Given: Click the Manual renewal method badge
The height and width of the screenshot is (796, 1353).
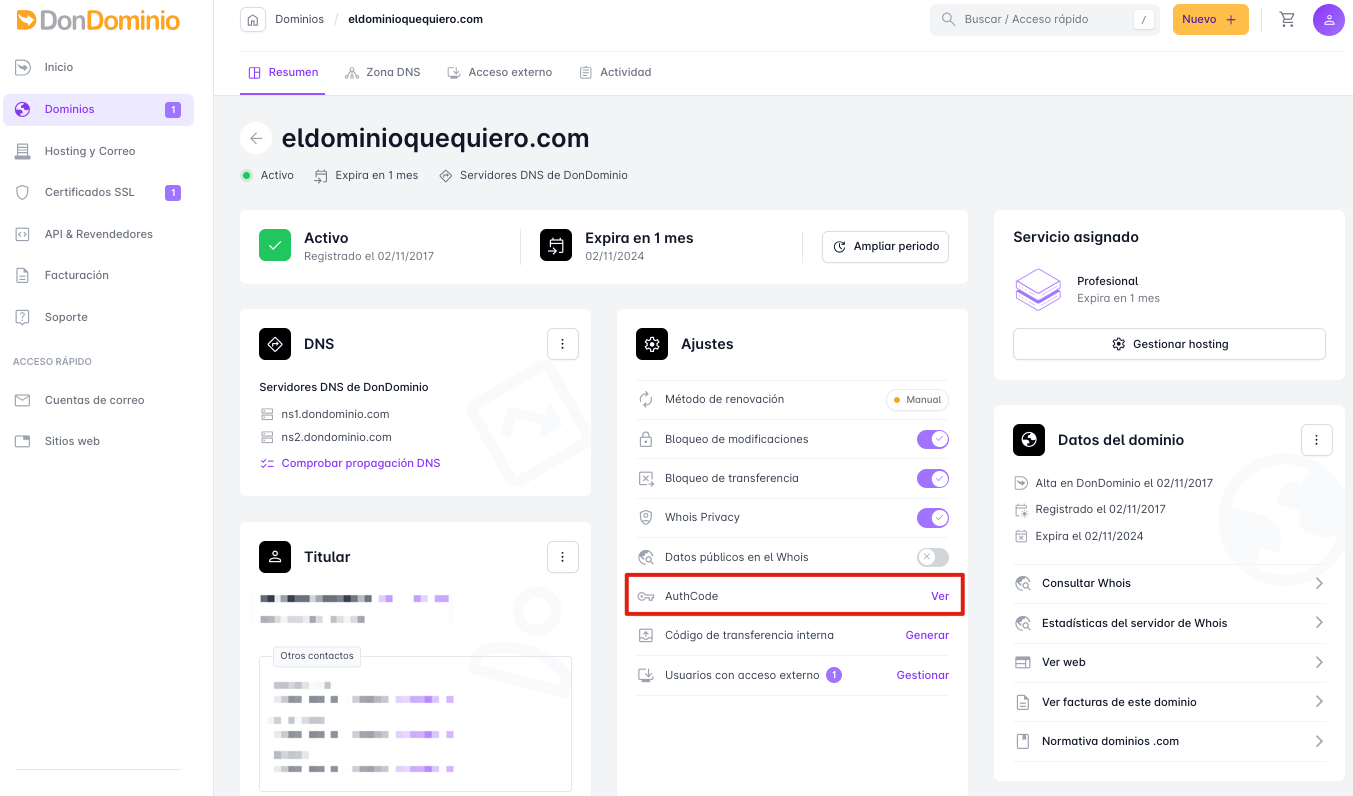Looking at the screenshot, I should 917,399.
